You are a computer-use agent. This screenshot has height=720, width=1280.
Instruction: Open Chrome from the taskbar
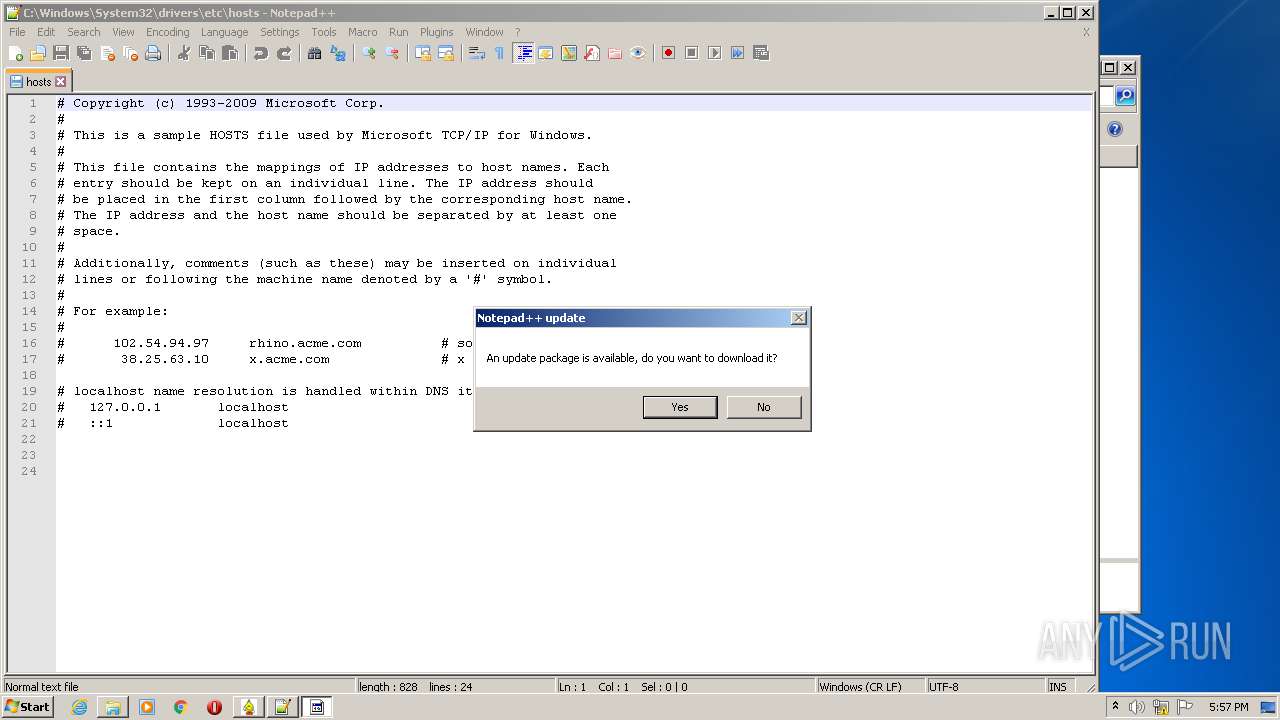pos(181,707)
